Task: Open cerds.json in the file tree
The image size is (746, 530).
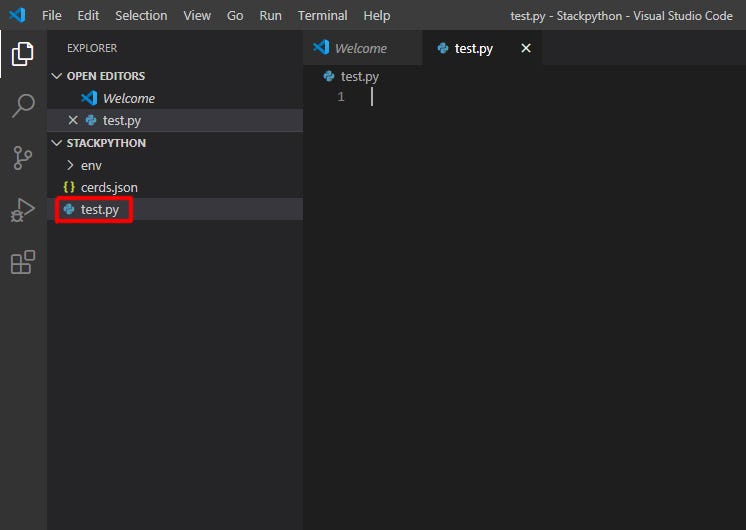Action: (x=175, y=187)
